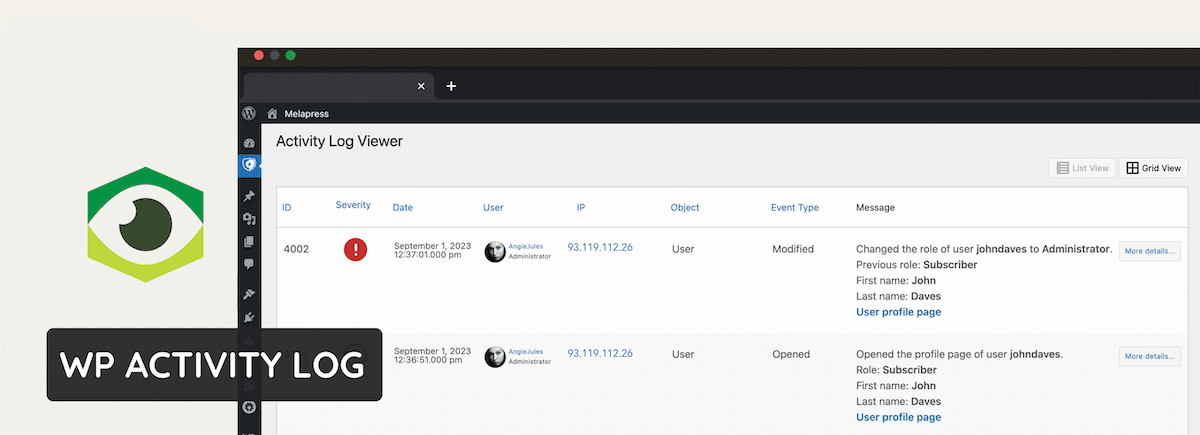
Task: Sort the log by Severity column
Action: coord(353,205)
